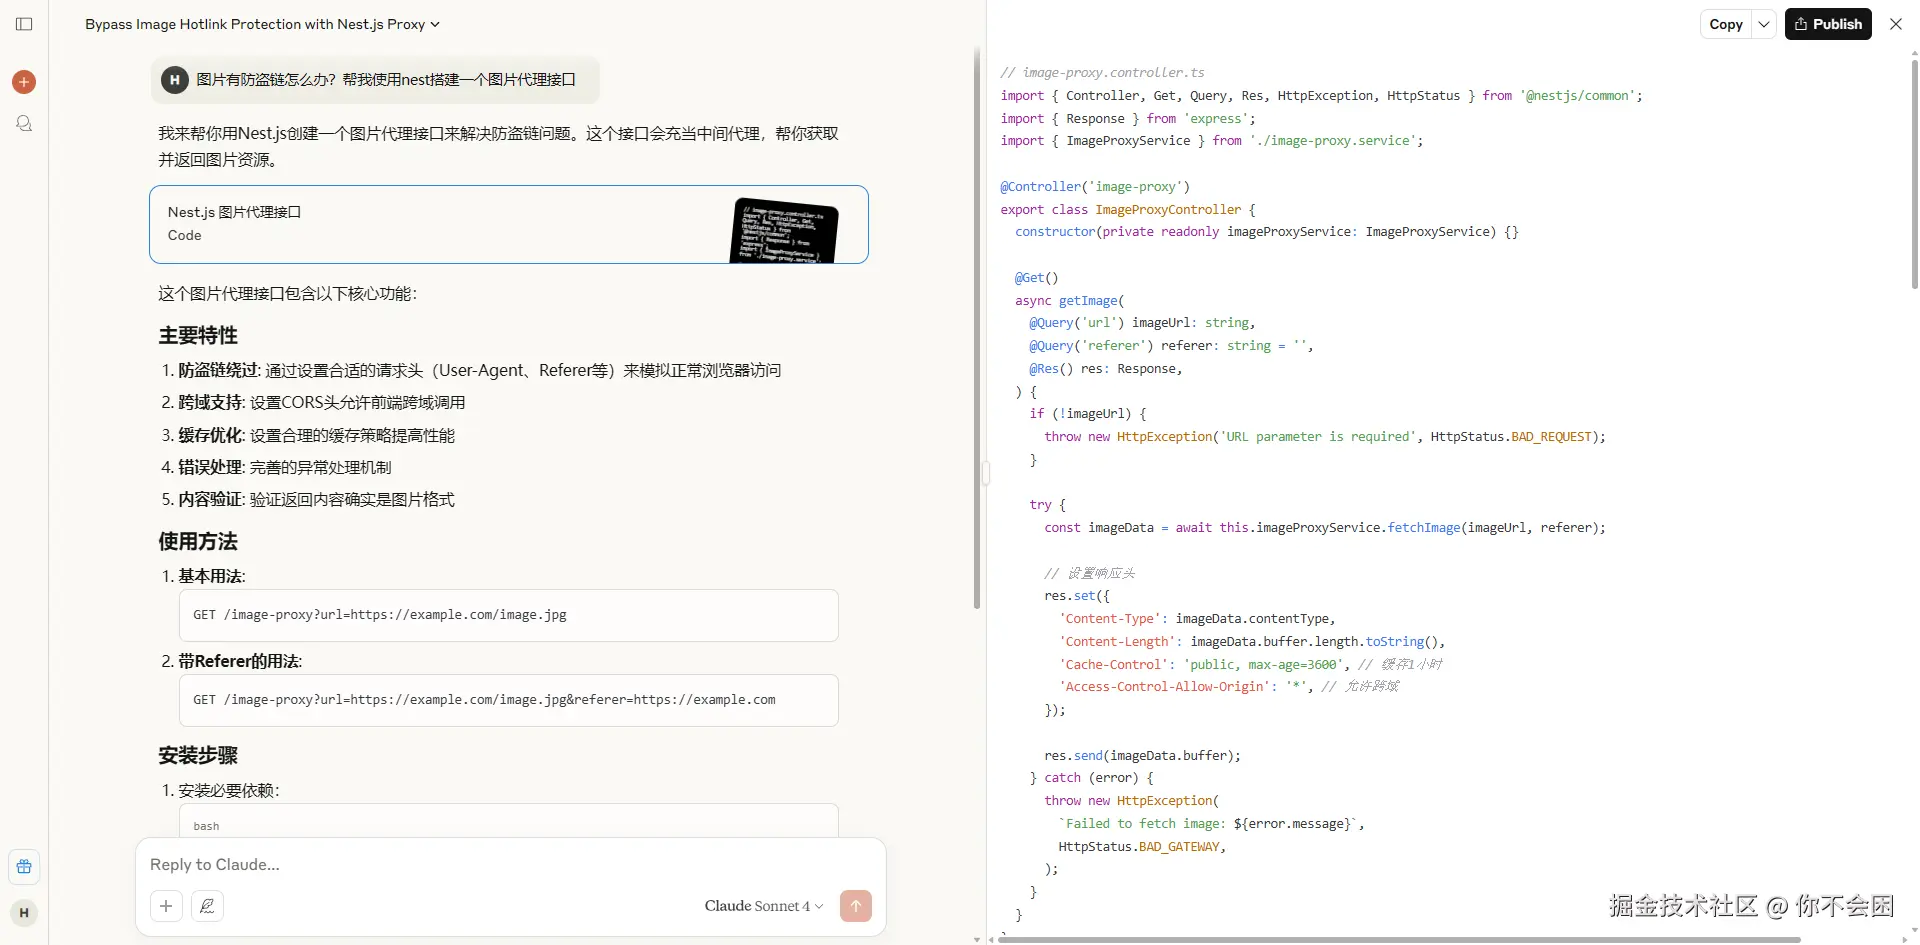The height and width of the screenshot is (945, 1920).
Task: Toggle the left sidebar panel icon
Action: [24, 24]
